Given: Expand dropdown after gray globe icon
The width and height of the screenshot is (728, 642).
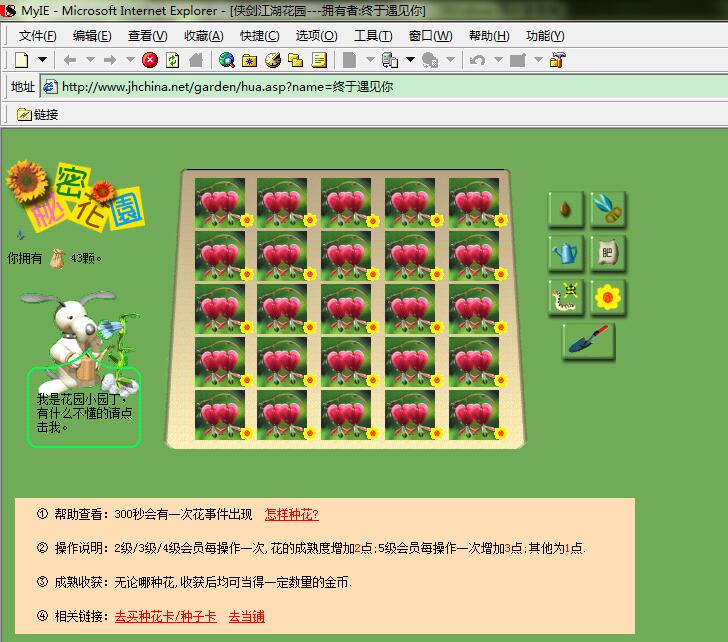Looking at the screenshot, I should point(450,59).
